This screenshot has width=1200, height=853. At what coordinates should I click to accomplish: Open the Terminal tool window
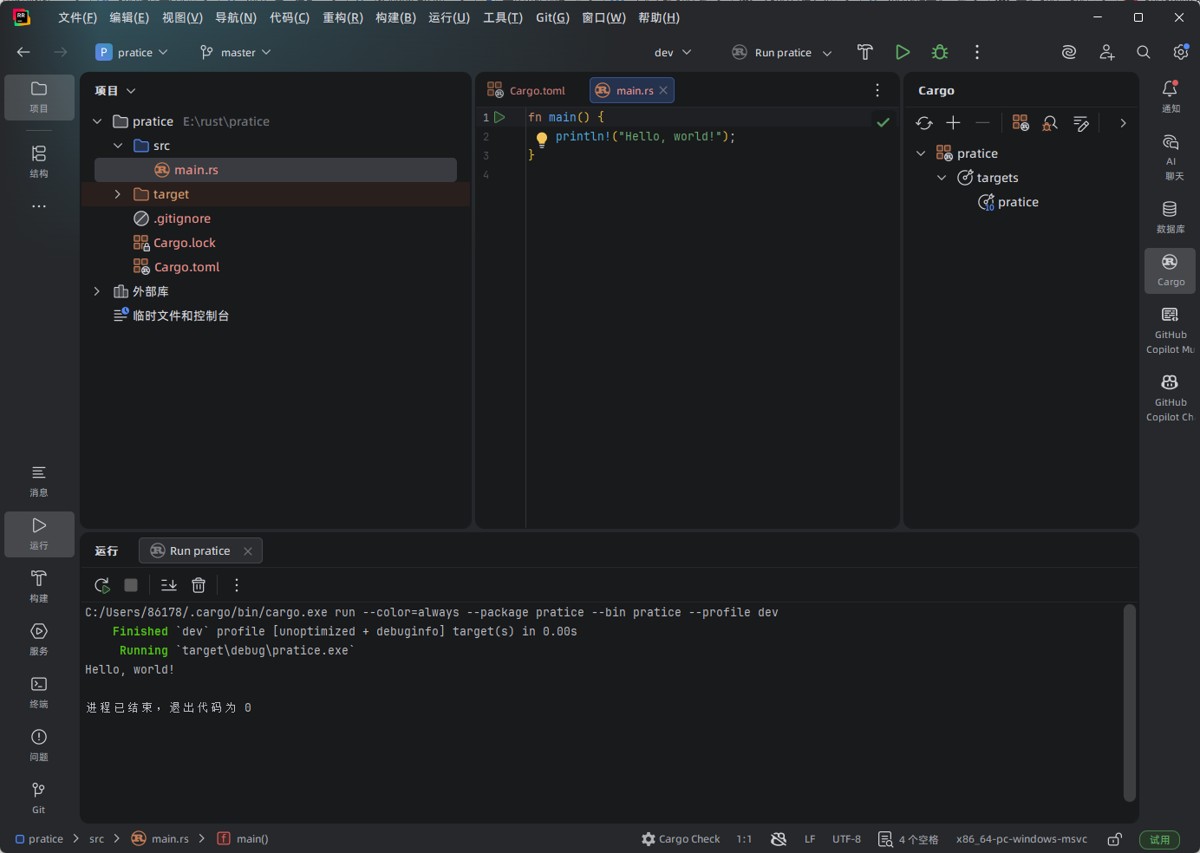[39, 691]
